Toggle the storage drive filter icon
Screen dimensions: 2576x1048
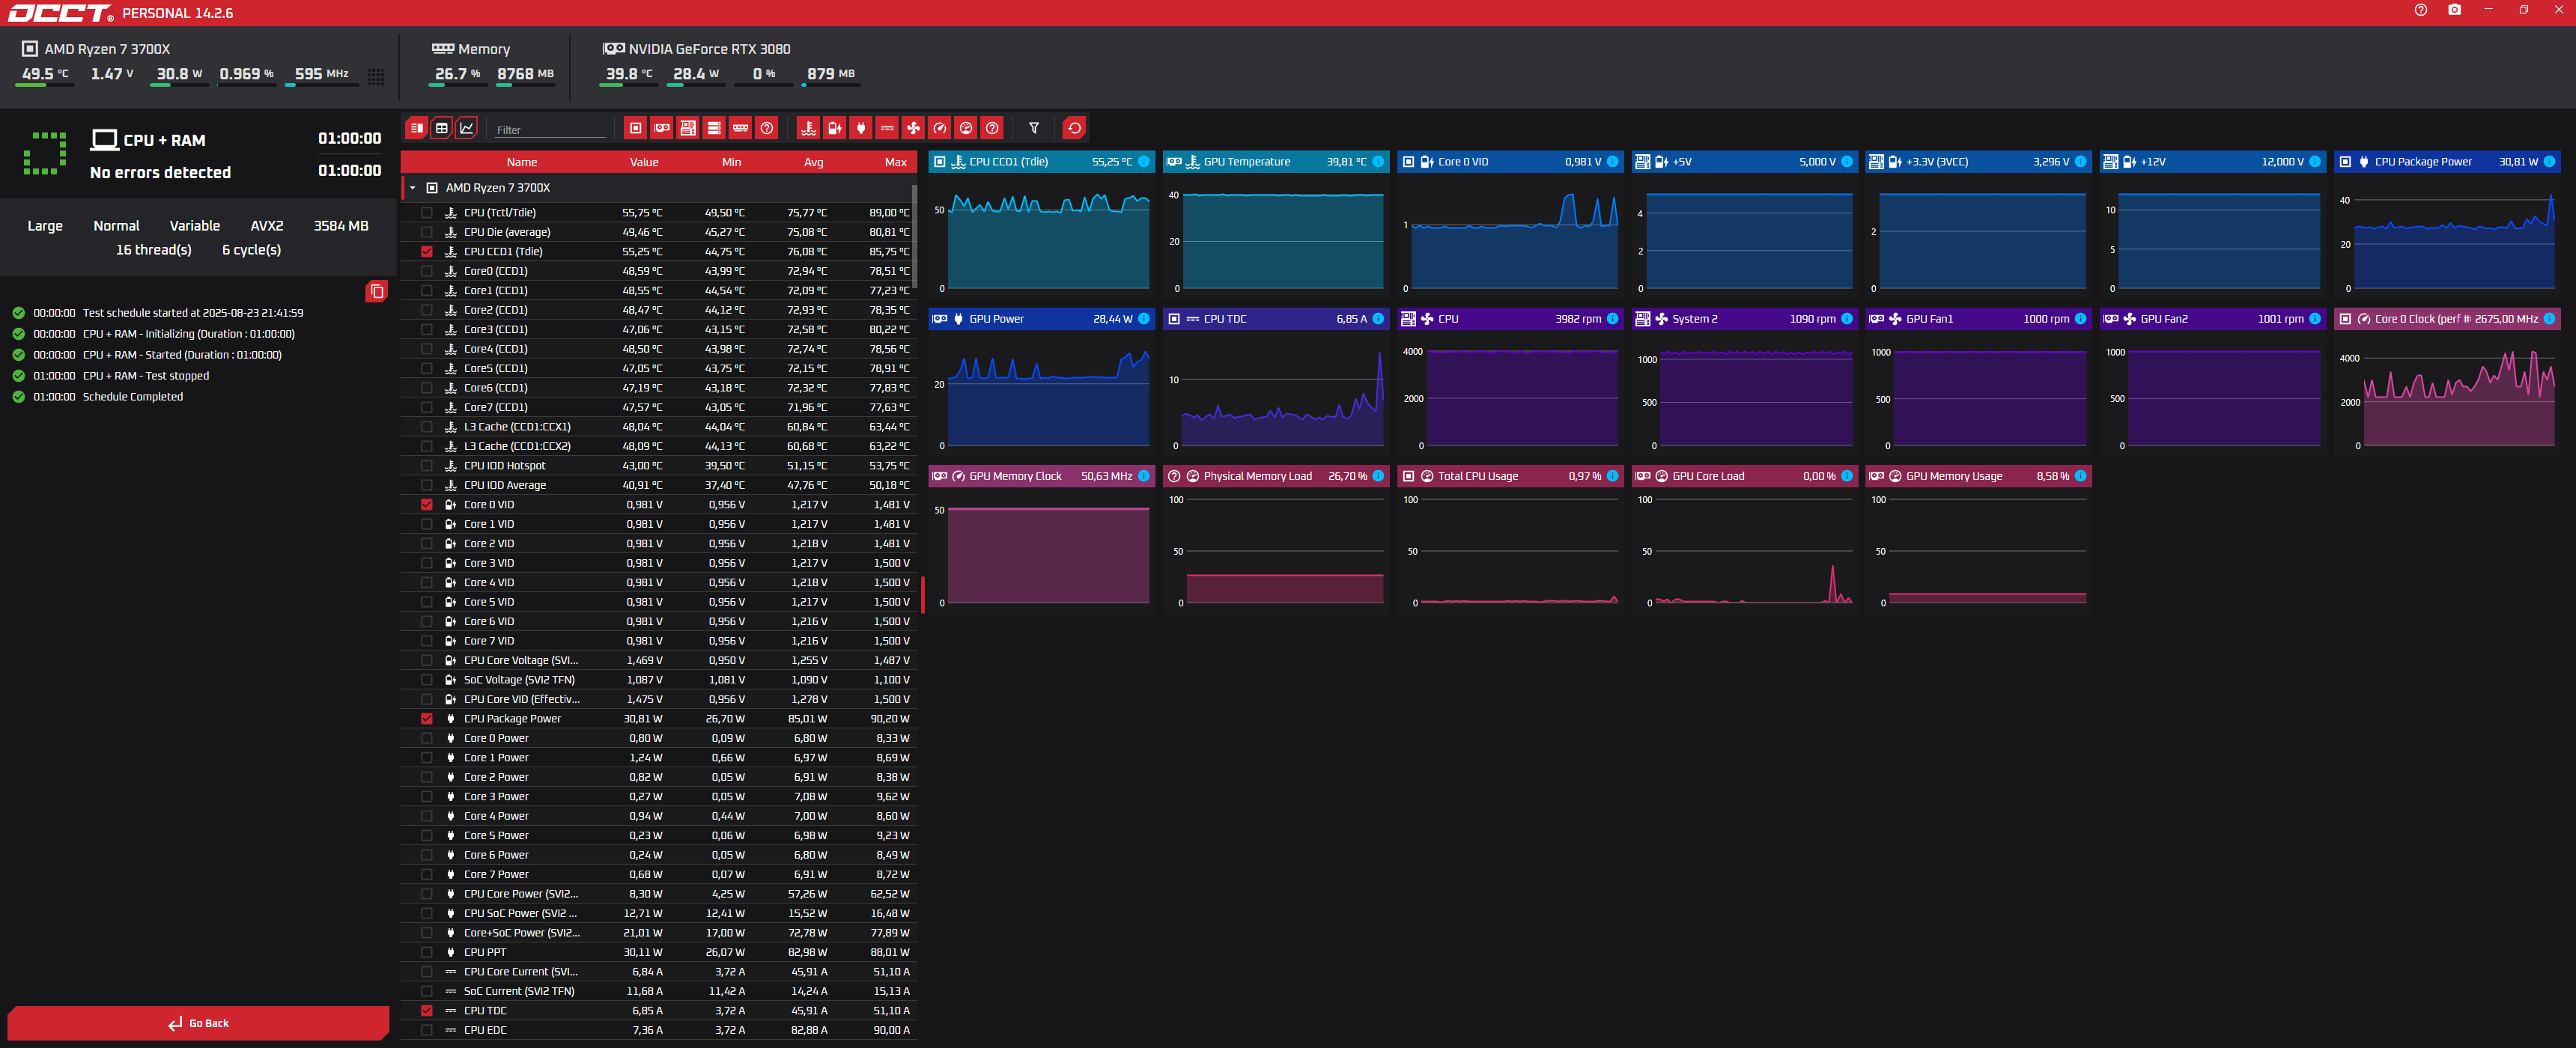point(714,128)
